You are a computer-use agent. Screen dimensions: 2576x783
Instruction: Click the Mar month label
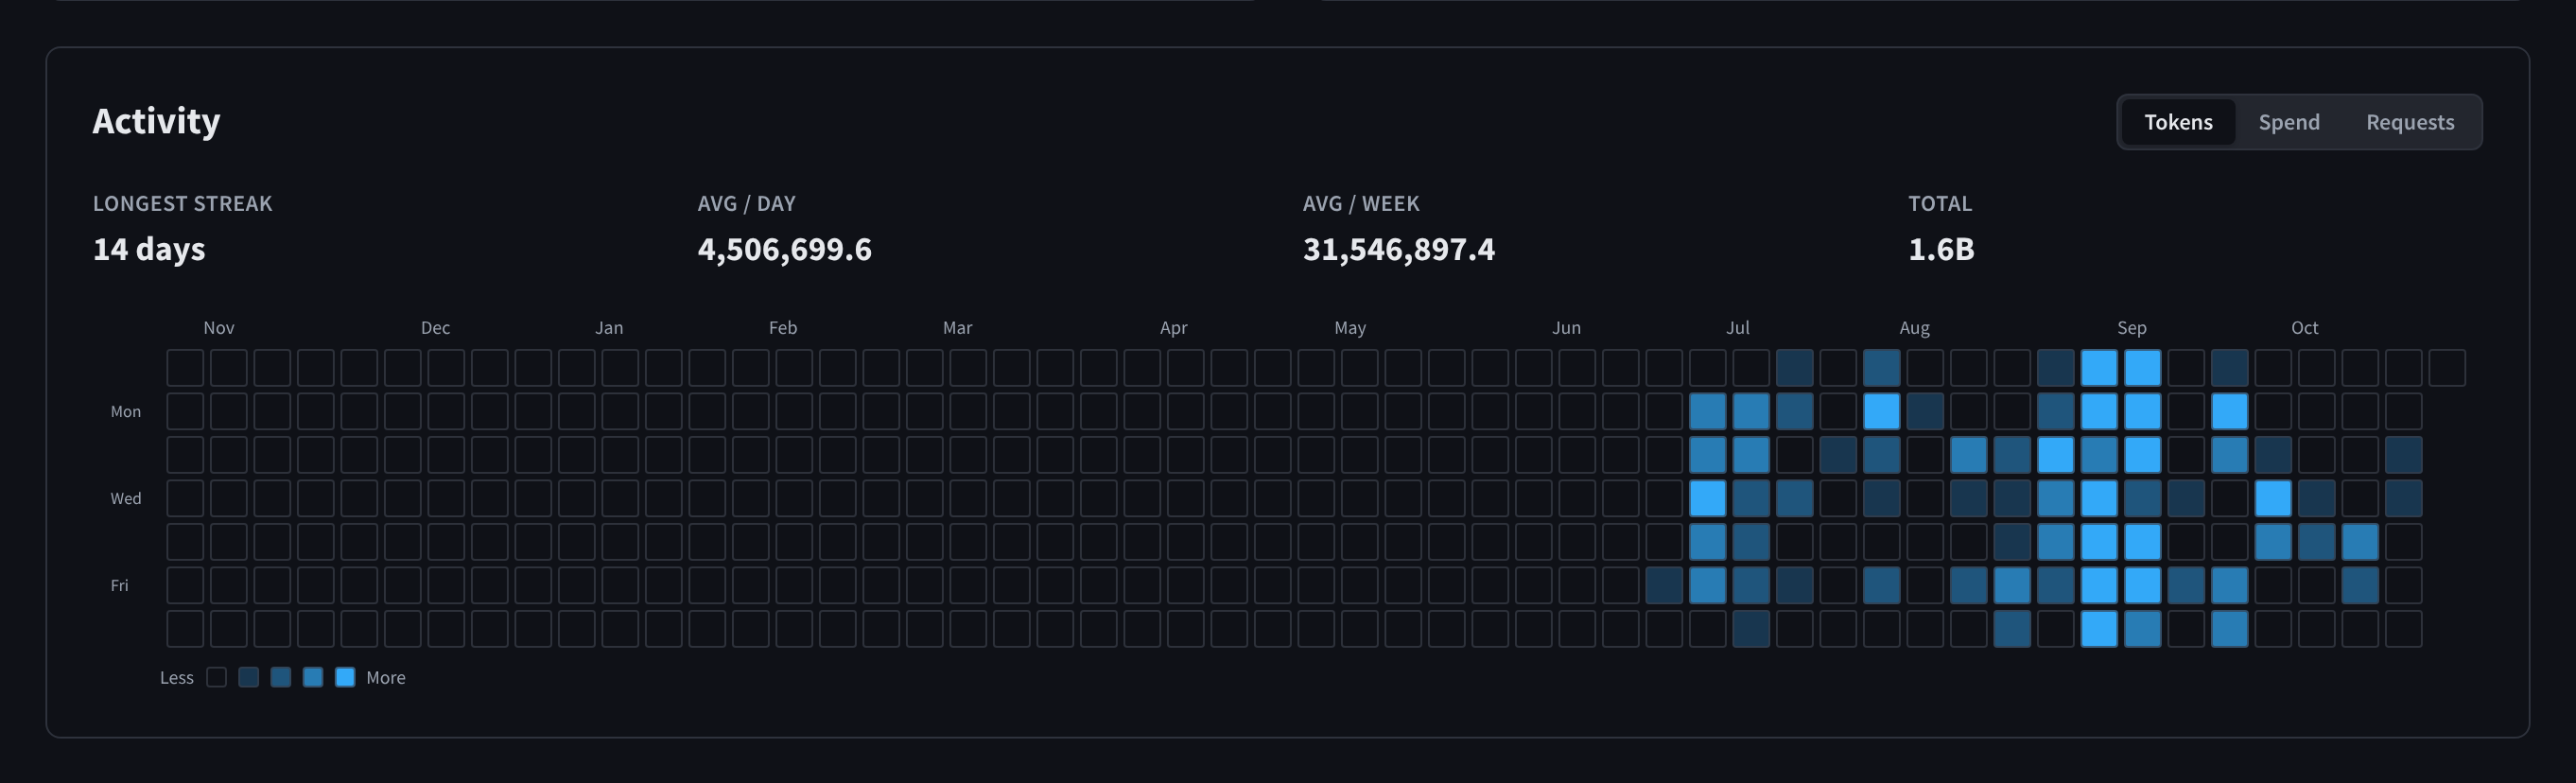(957, 328)
